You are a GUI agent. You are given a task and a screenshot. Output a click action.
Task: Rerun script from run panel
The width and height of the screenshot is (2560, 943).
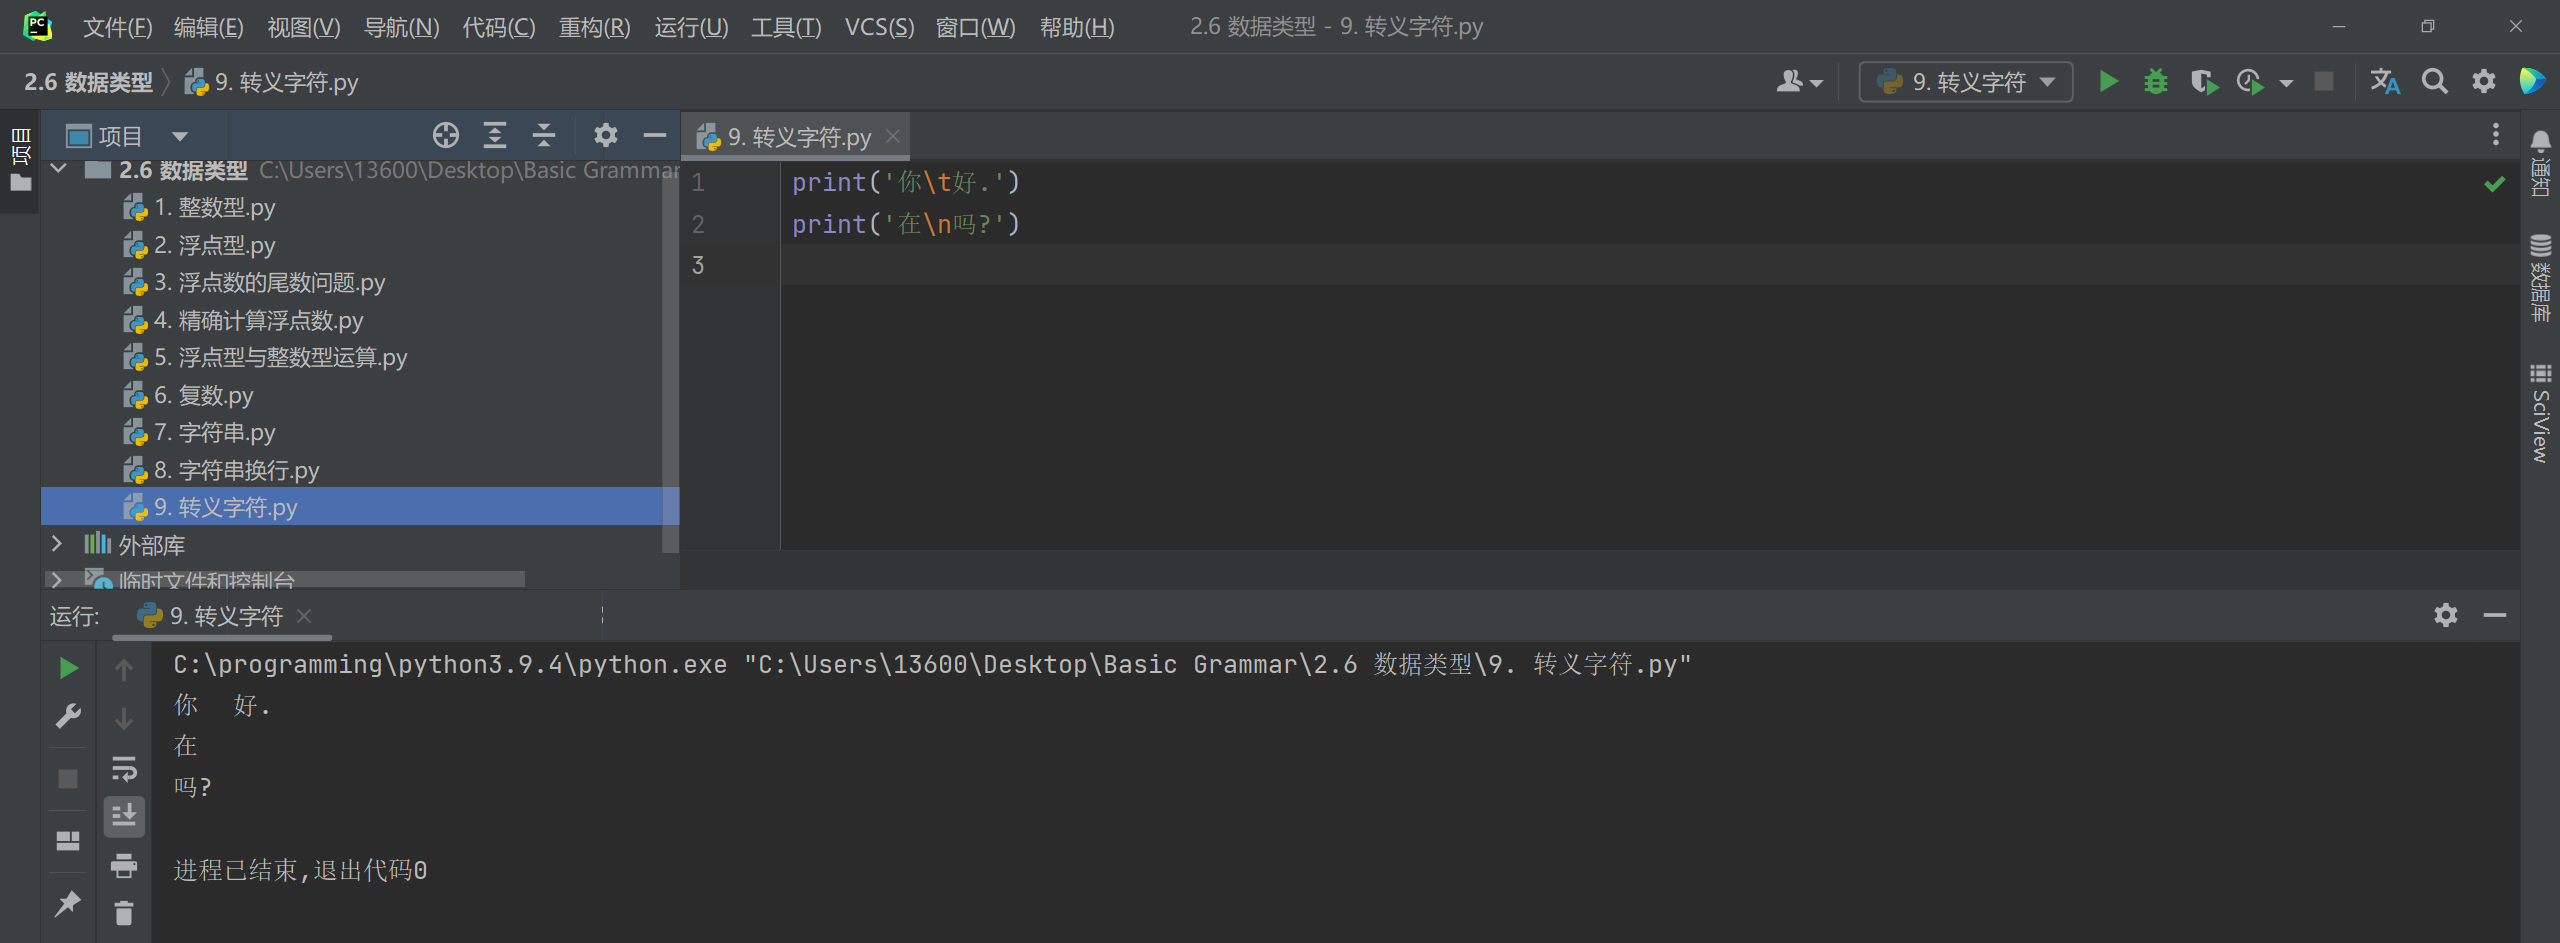click(68, 668)
